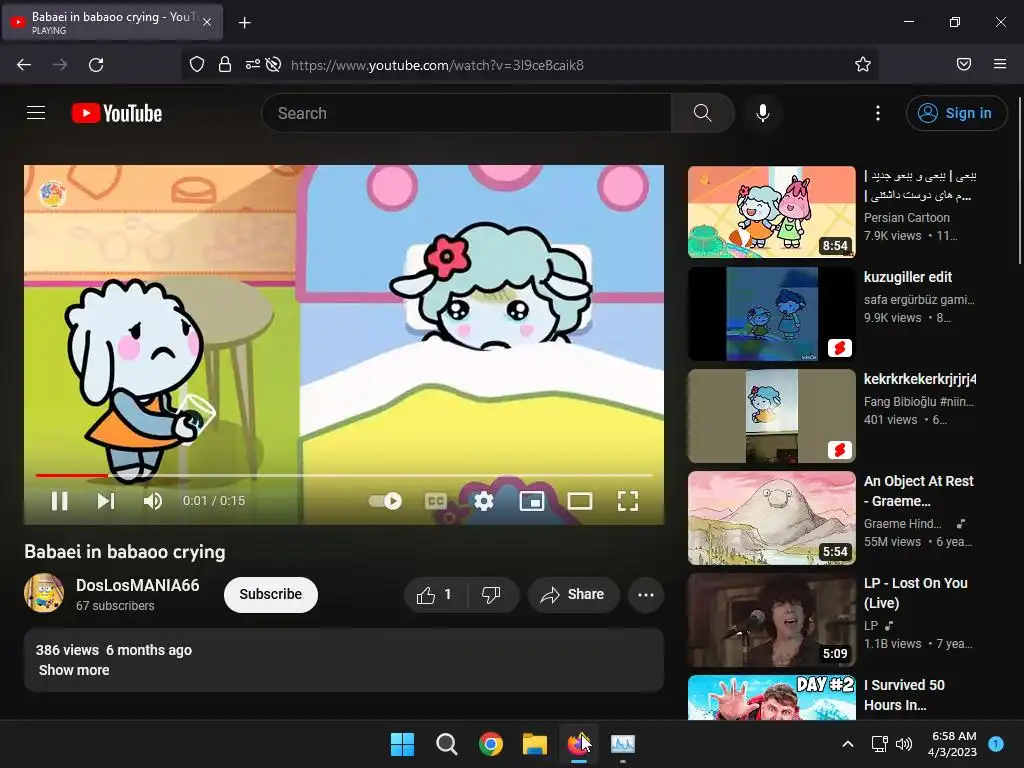Open File Explorer from taskbar
Screen dimensions: 1024x768
(x=535, y=744)
